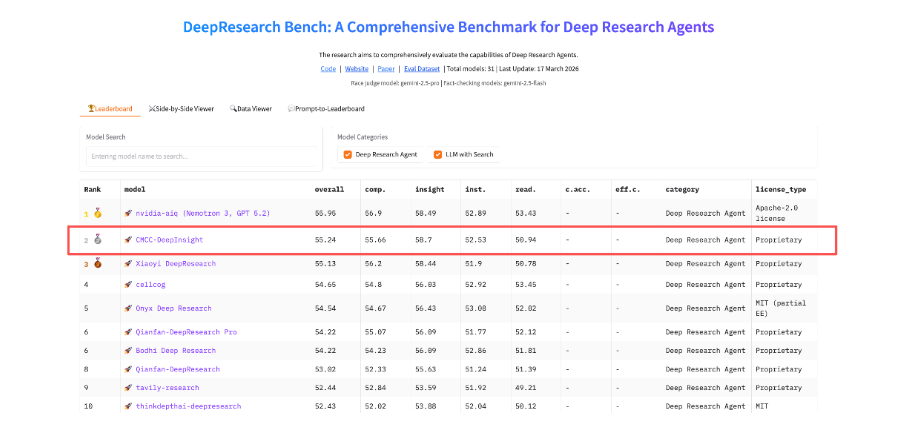Click the trophy icon on Leaderboard tab
The width and height of the screenshot is (923, 429).
[x=90, y=108]
